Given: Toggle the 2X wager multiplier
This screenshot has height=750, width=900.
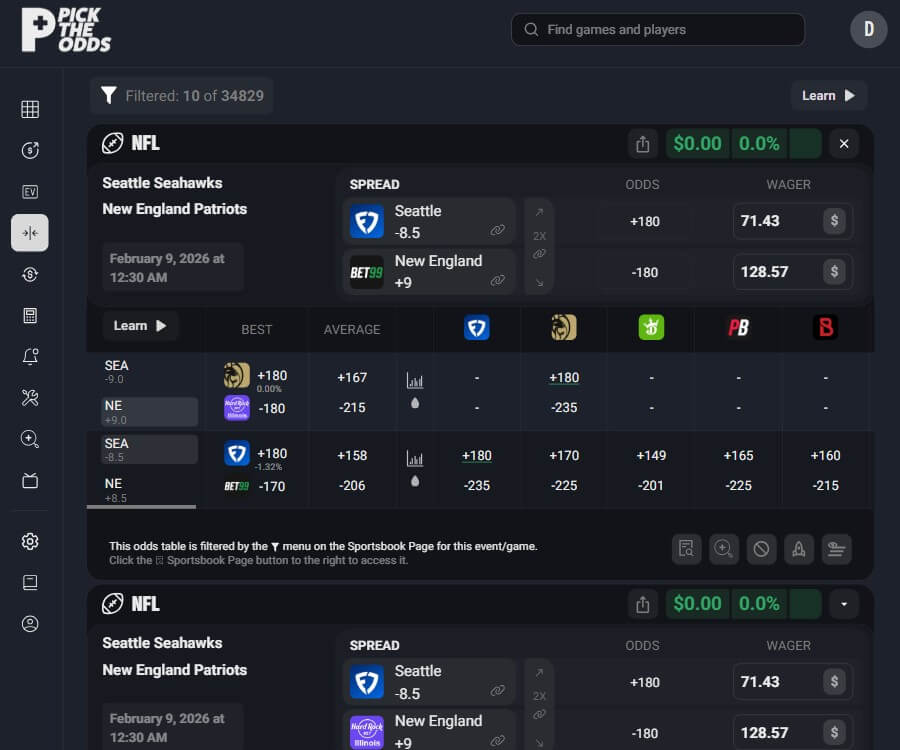Looking at the screenshot, I should tap(539, 235).
